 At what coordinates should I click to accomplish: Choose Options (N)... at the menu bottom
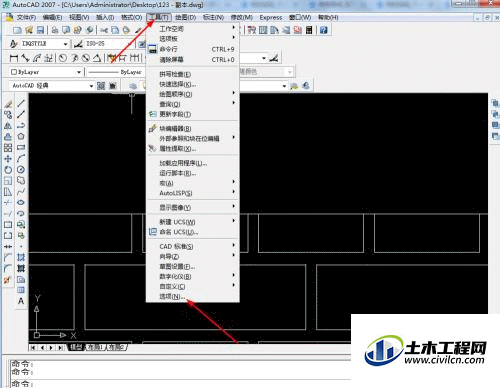click(x=192, y=296)
